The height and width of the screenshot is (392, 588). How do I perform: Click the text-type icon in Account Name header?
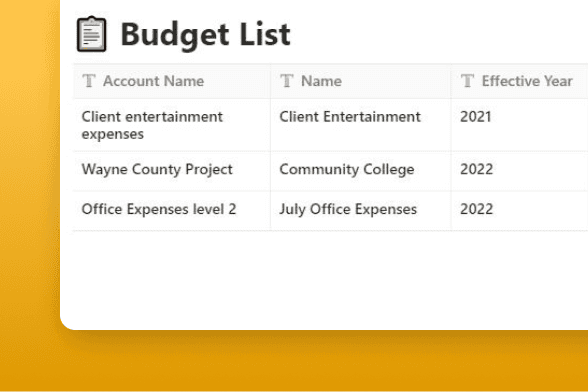click(89, 81)
